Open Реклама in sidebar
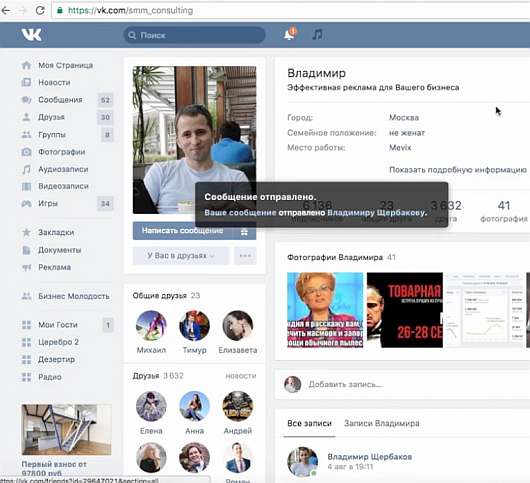The image size is (530, 483). tap(55, 267)
